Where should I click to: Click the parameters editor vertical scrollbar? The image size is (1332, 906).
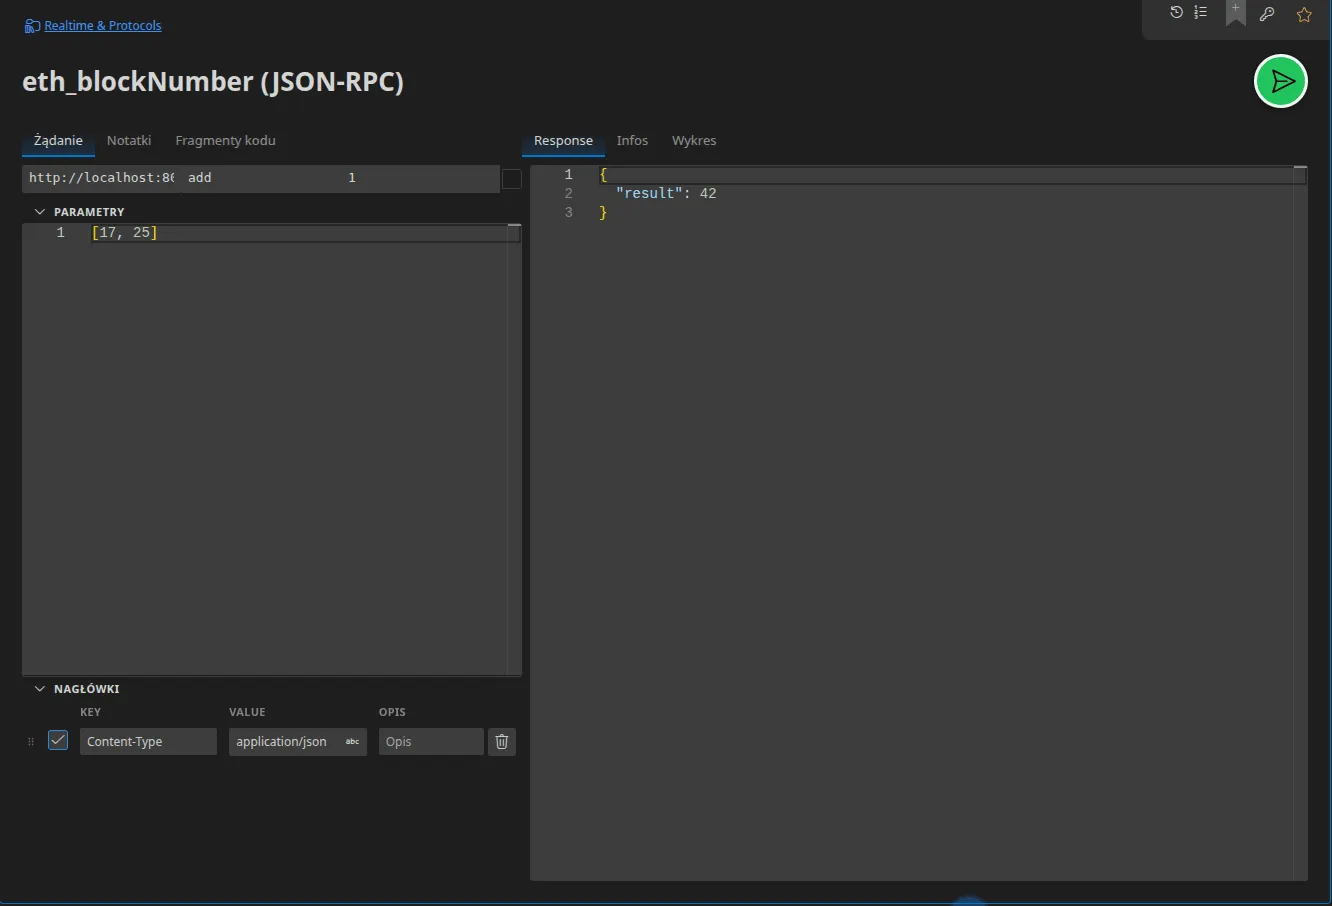[514, 449]
